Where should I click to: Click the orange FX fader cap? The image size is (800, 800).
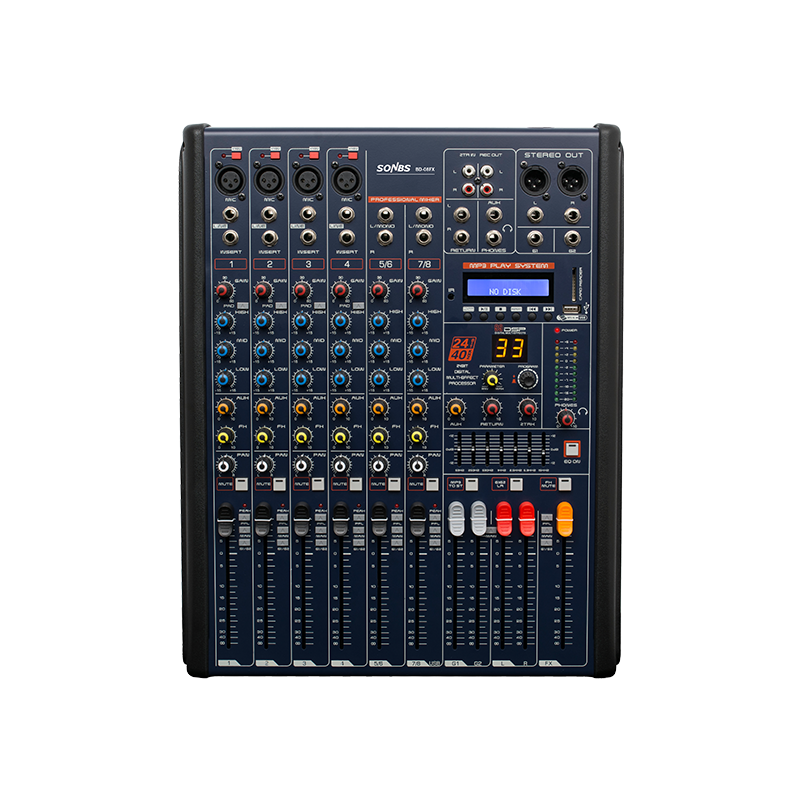[x=565, y=518]
